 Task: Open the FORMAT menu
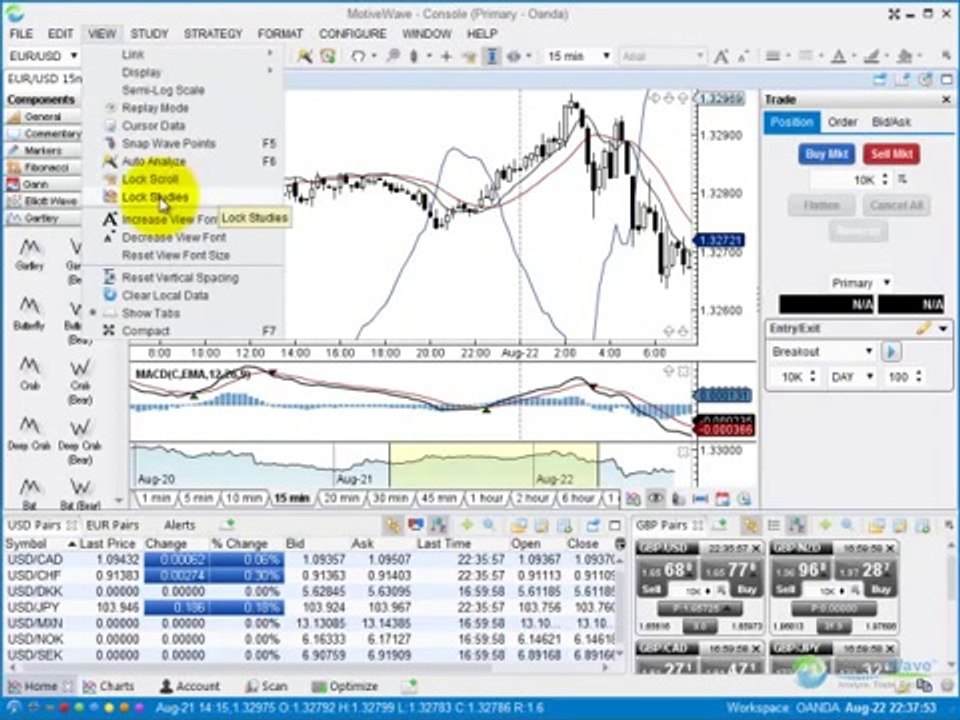(280, 34)
